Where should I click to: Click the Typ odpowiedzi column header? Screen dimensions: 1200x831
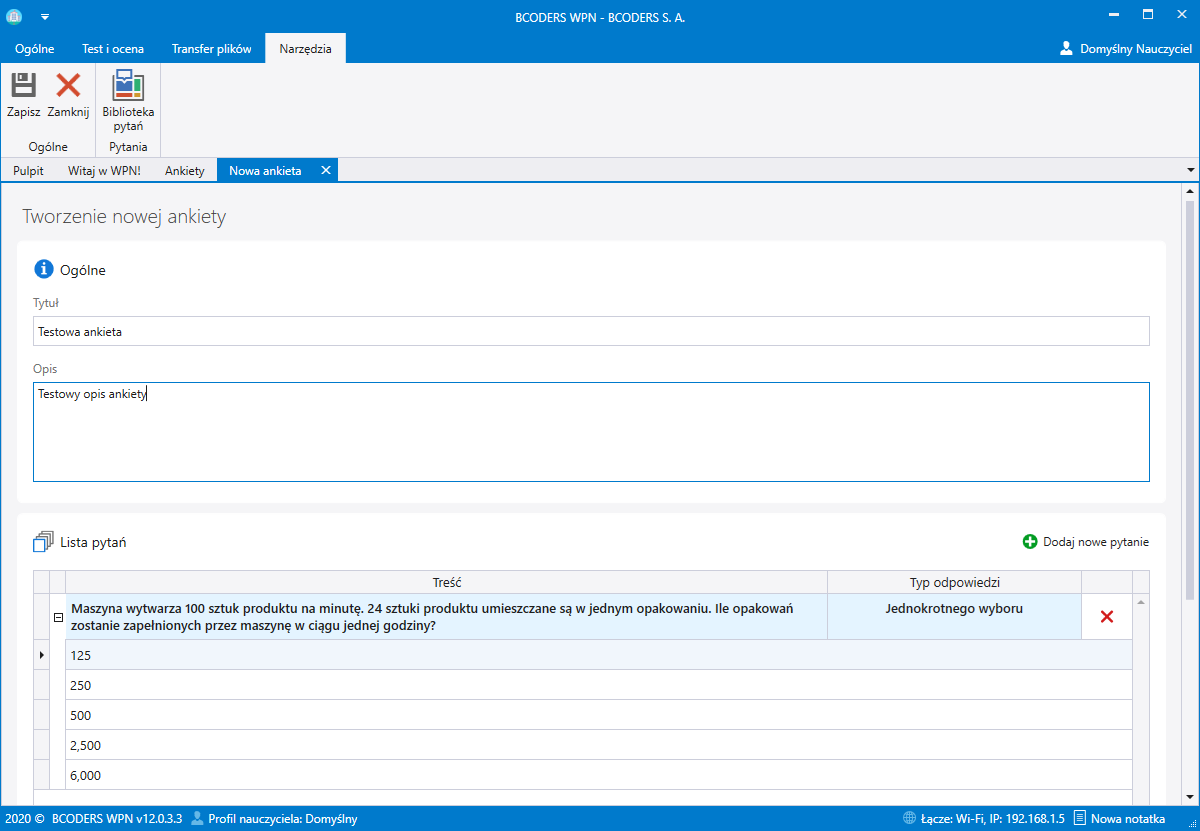point(955,582)
